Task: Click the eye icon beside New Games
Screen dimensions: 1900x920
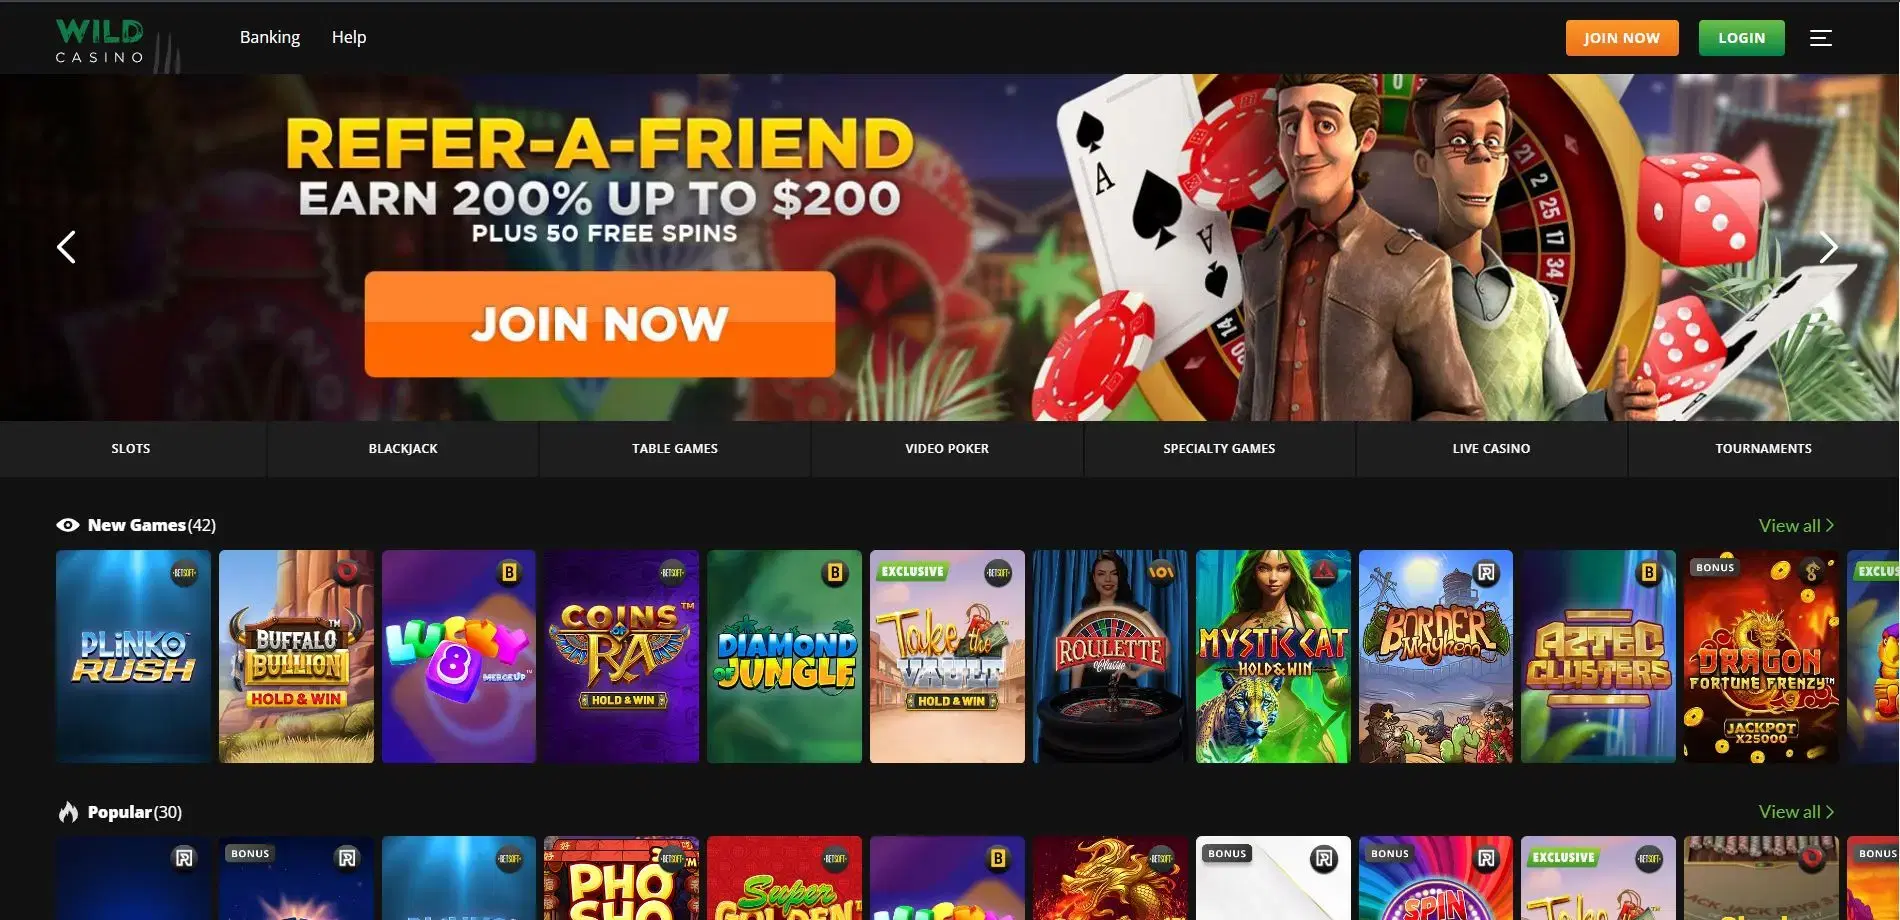Action: click(68, 525)
